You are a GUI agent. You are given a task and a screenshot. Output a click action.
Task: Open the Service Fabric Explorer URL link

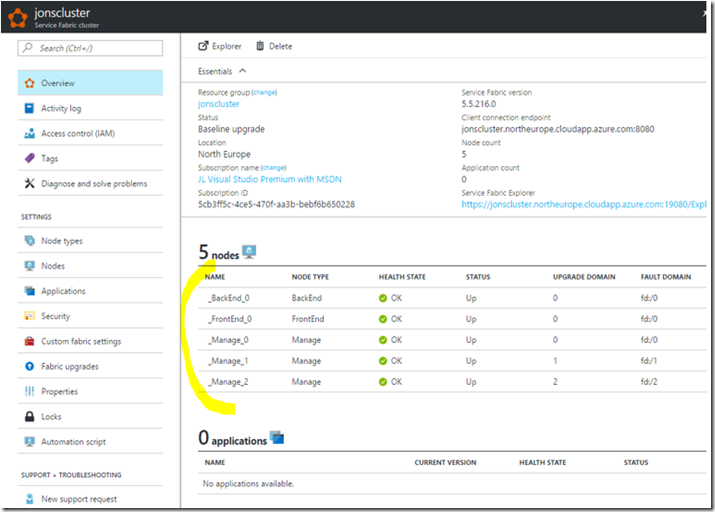point(584,204)
